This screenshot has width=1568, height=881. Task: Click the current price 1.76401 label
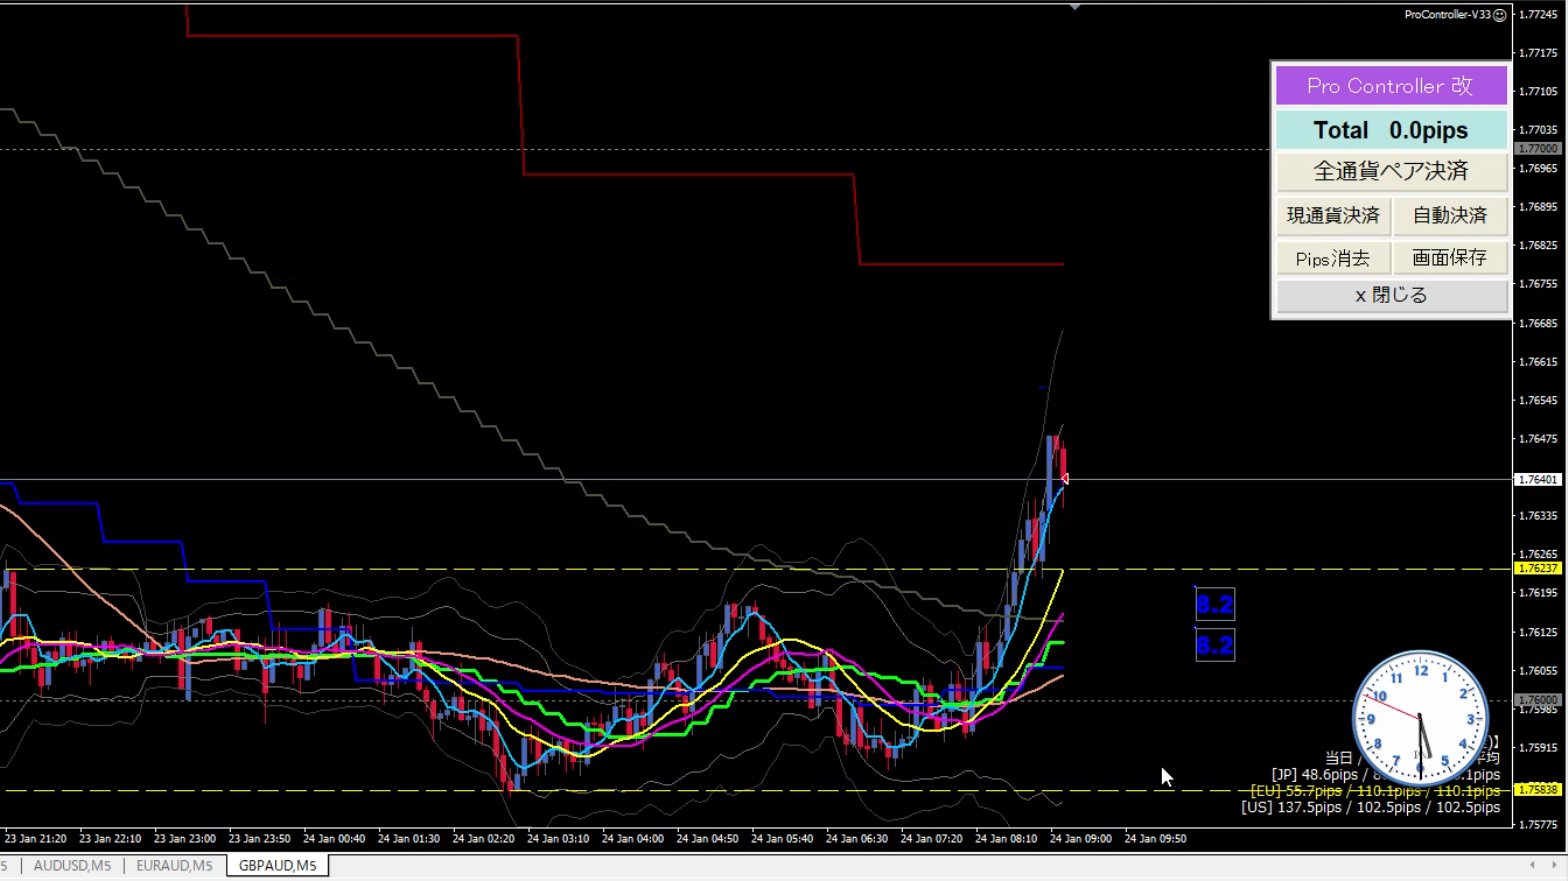(x=1538, y=480)
